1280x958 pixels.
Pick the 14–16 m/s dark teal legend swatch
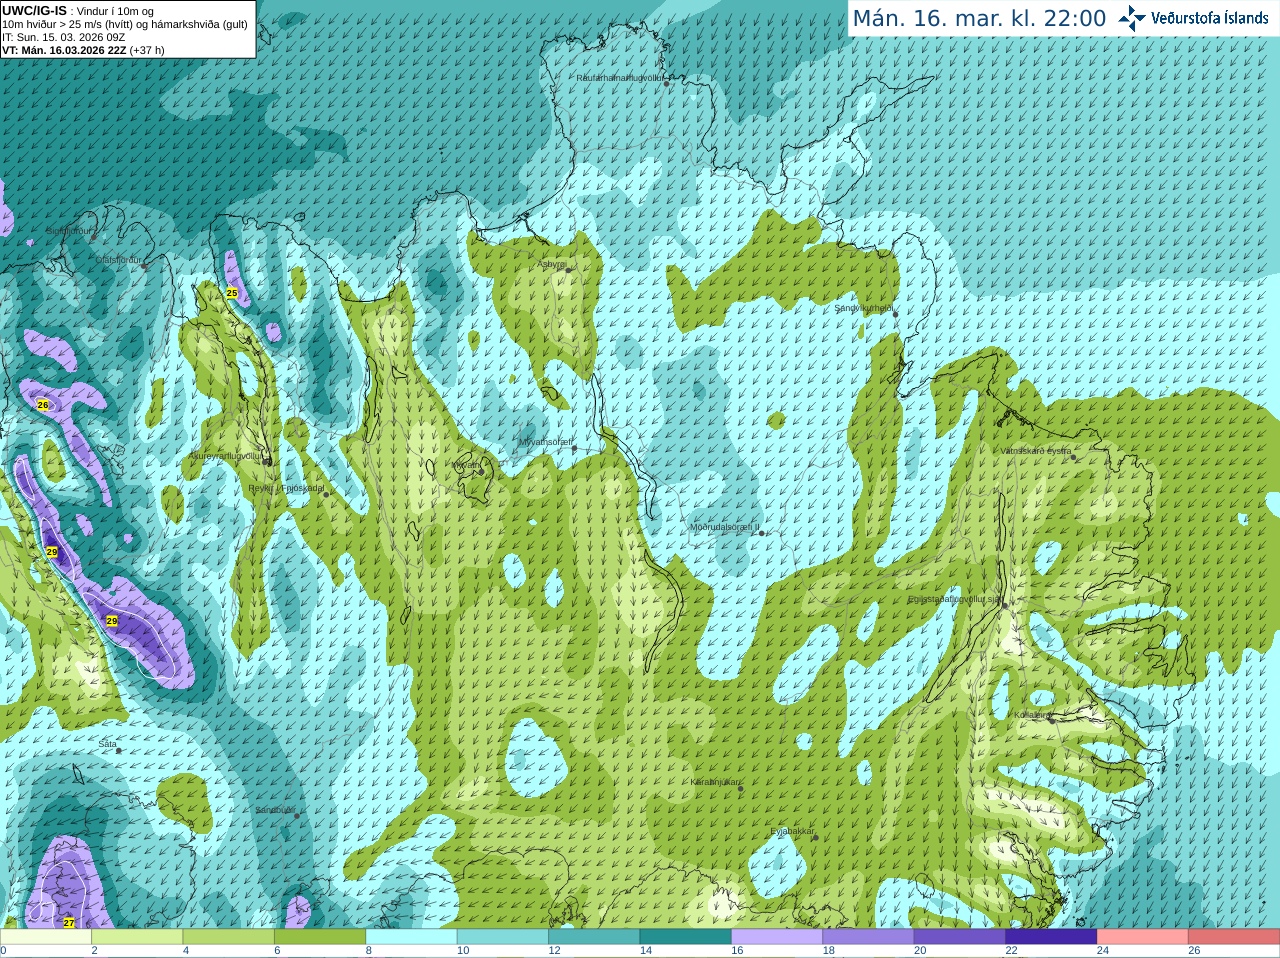(685, 937)
